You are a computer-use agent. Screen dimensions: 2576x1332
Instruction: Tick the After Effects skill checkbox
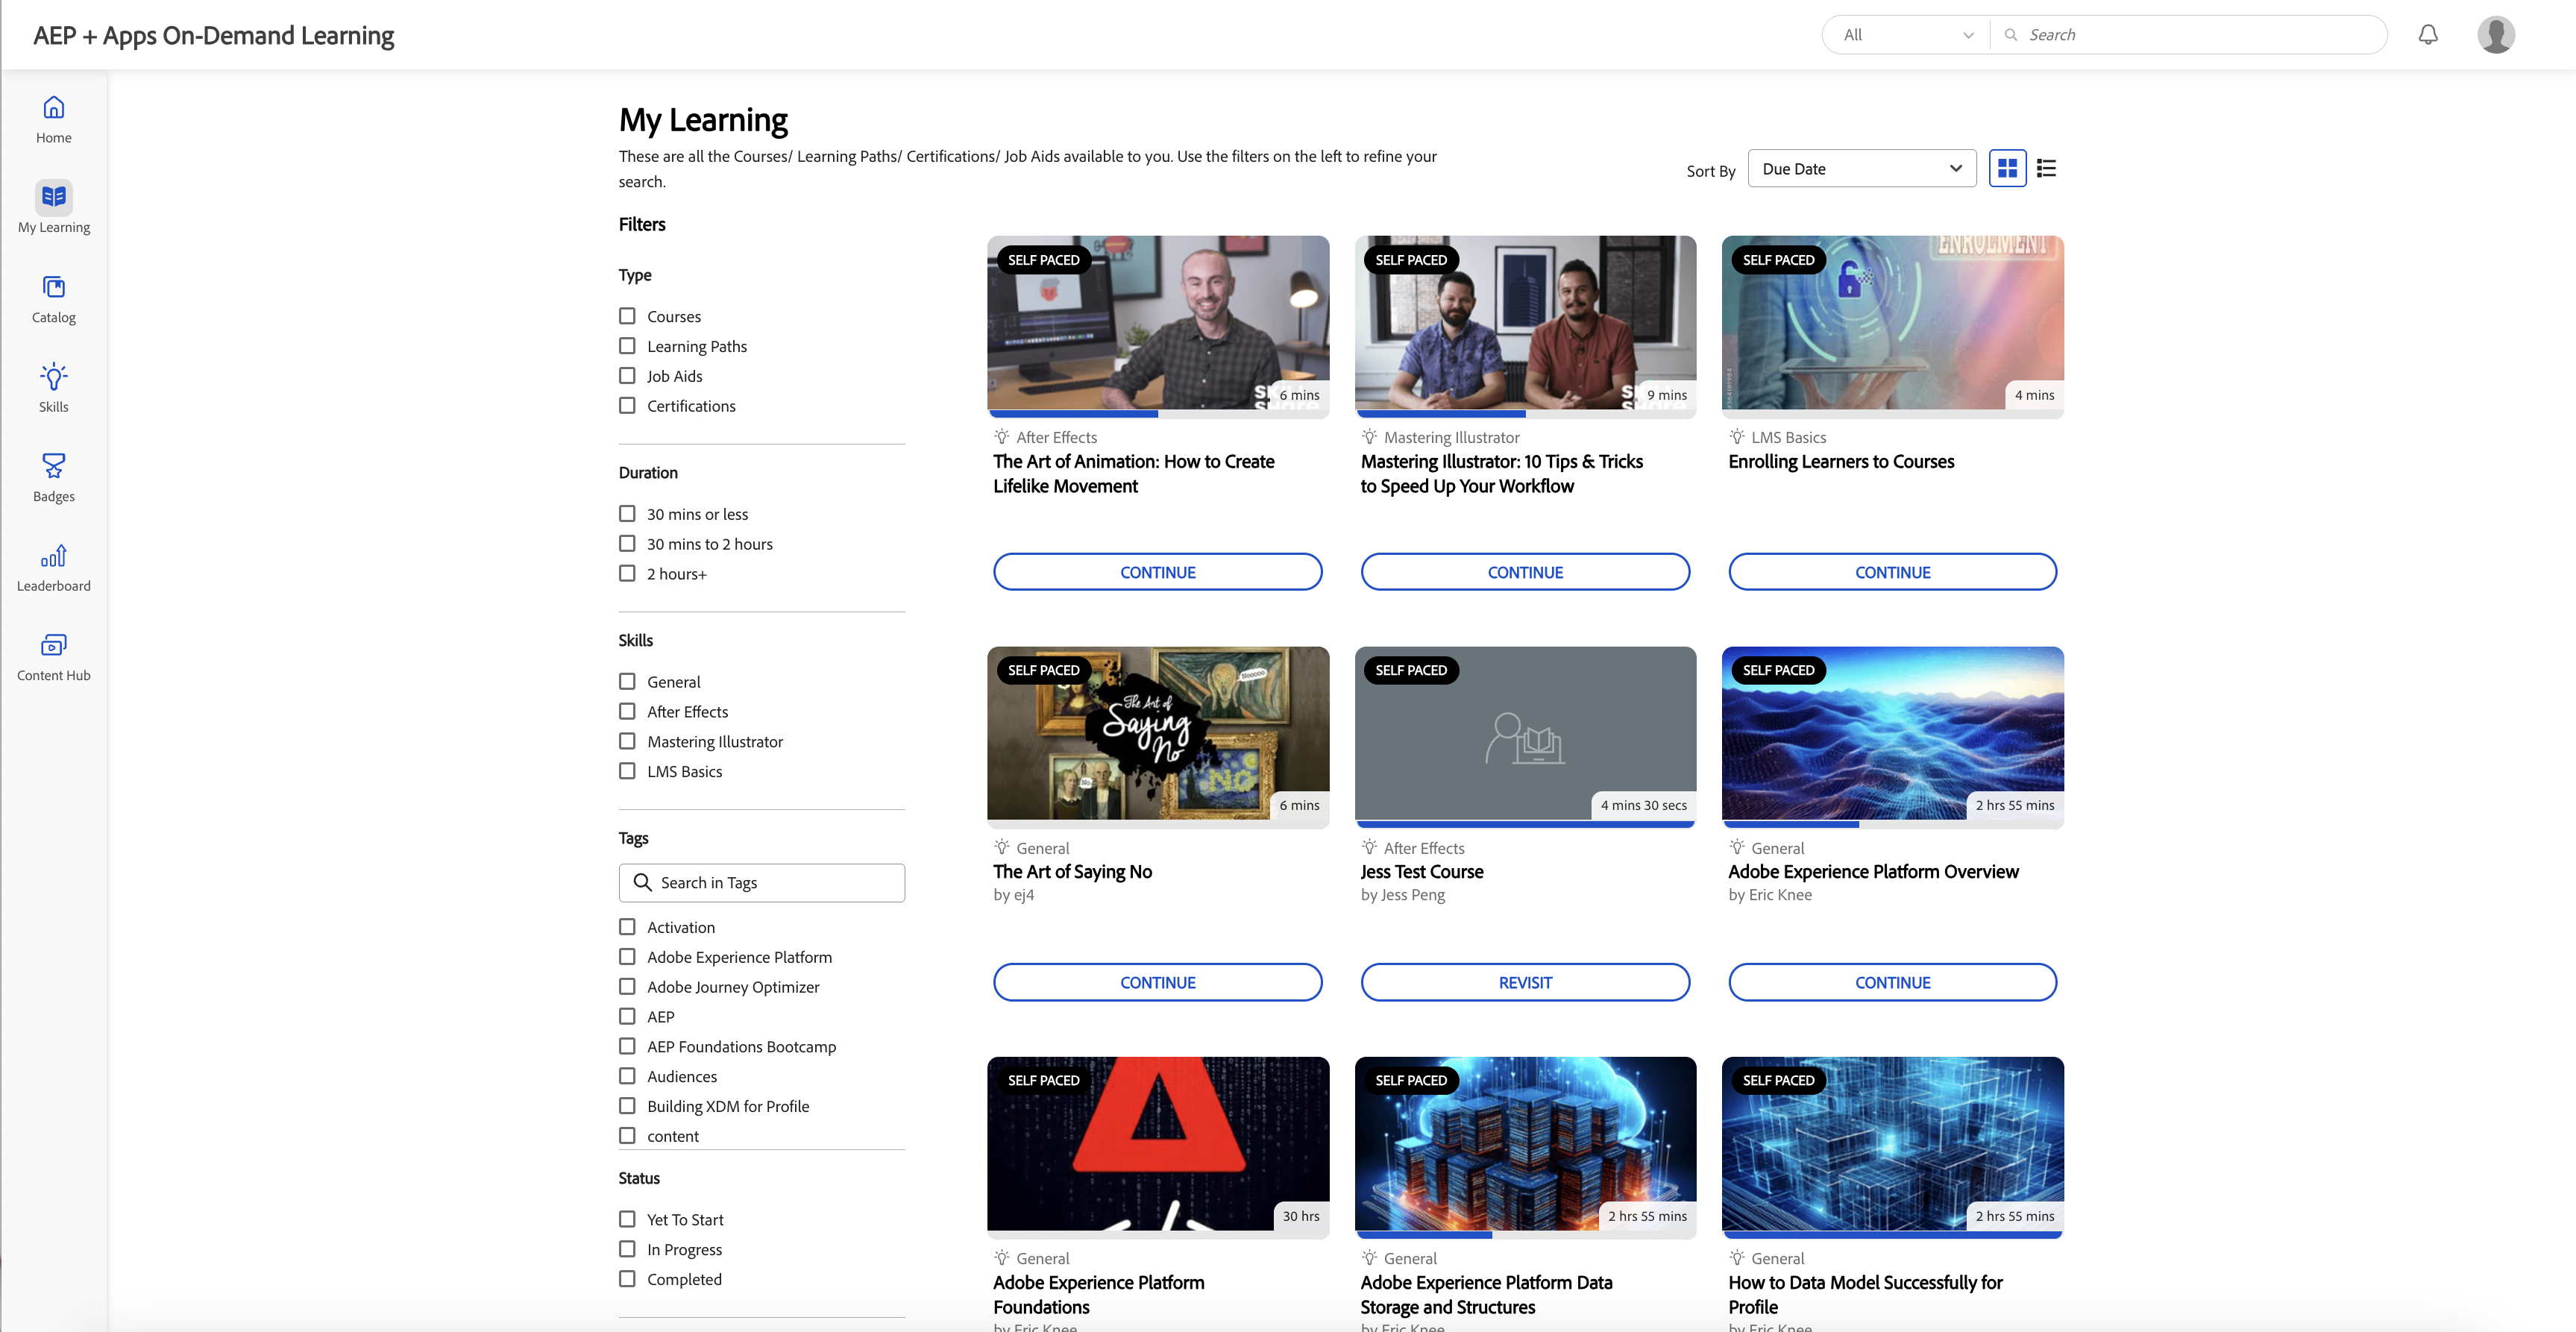pos(627,712)
